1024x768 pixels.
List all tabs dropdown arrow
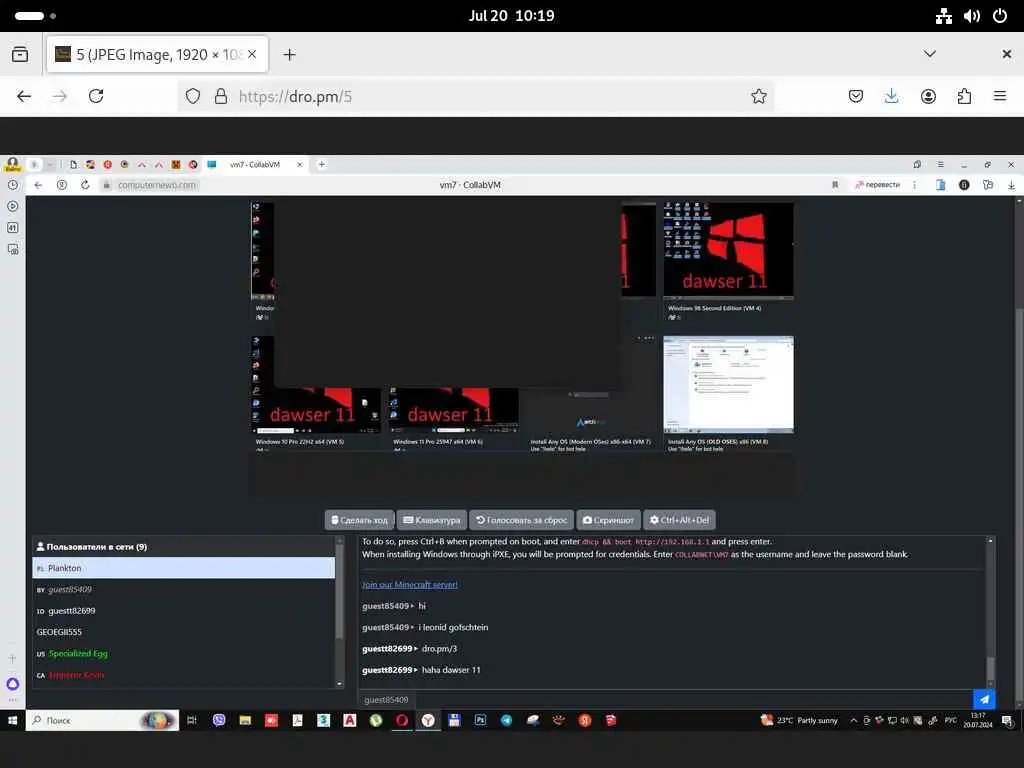point(929,54)
